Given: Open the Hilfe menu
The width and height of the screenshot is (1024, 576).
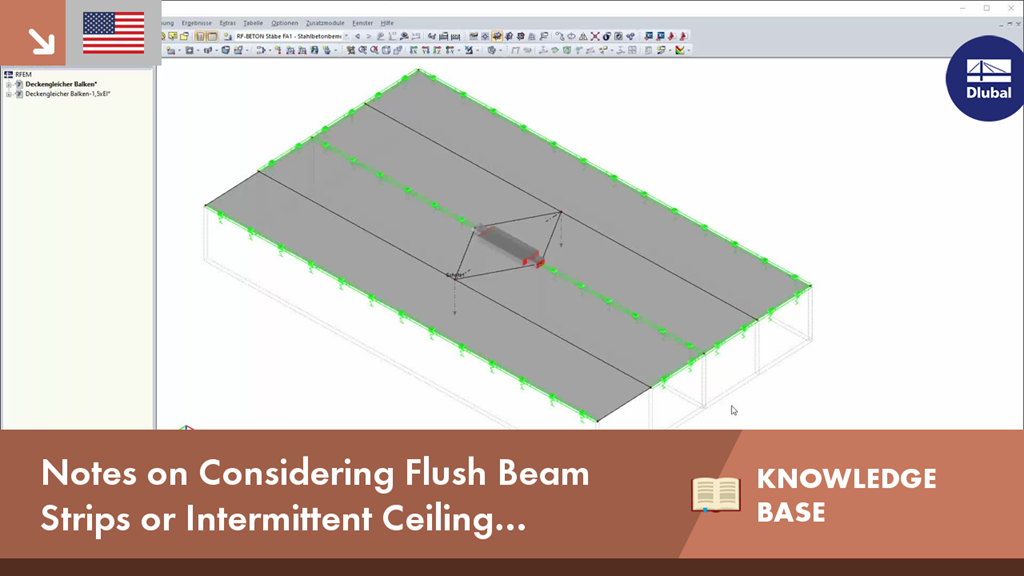Looking at the screenshot, I should coord(387,23).
